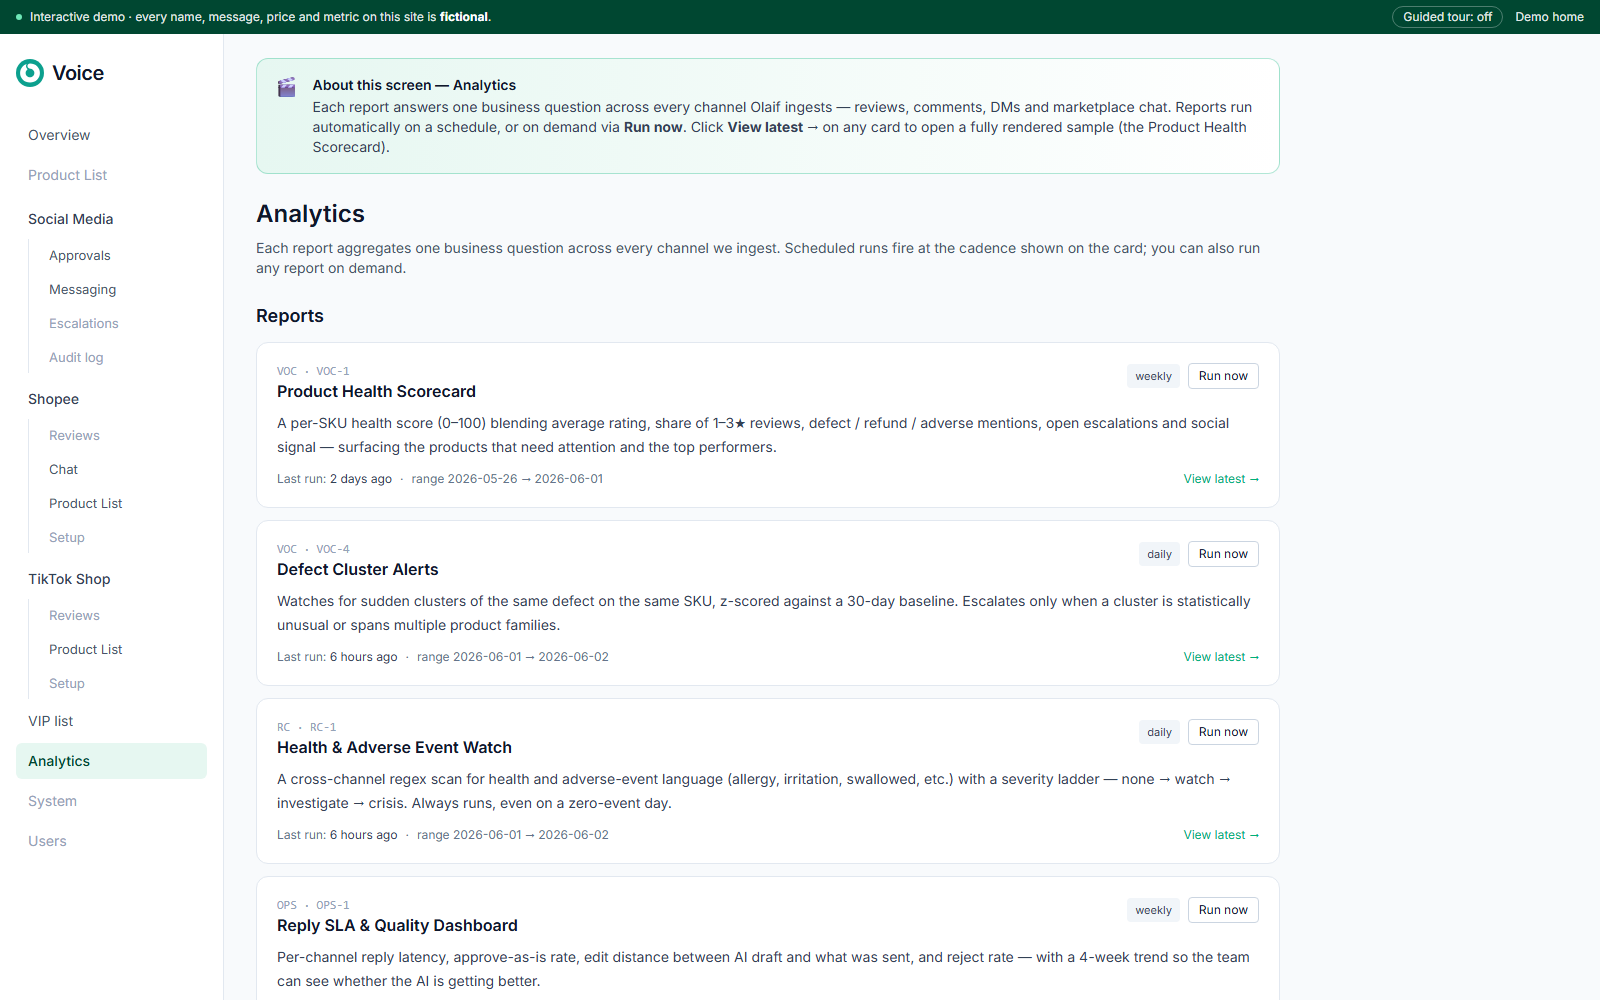Select Analytics in the sidebar
This screenshot has width=1600, height=1000.
(x=111, y=761)
